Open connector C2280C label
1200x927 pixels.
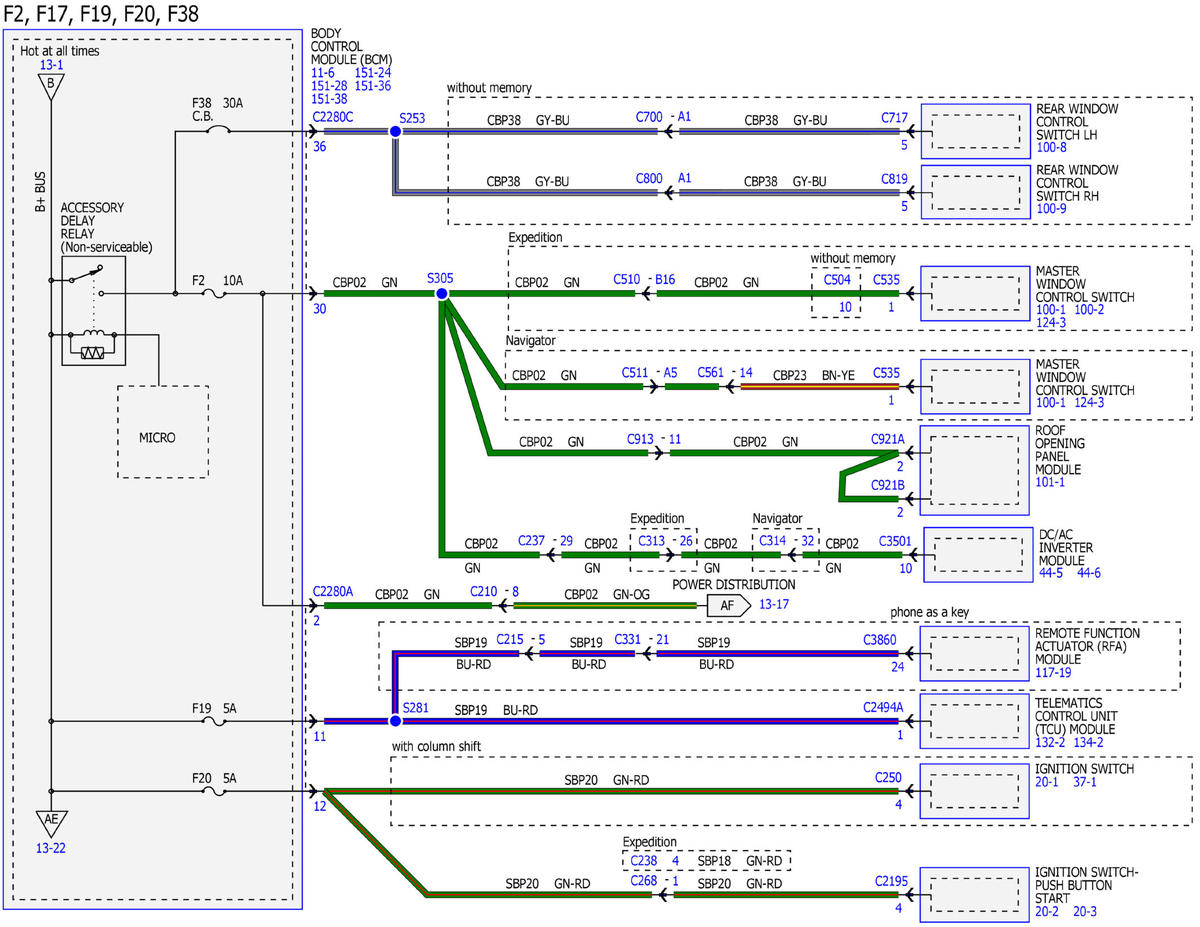coord(333,117)
